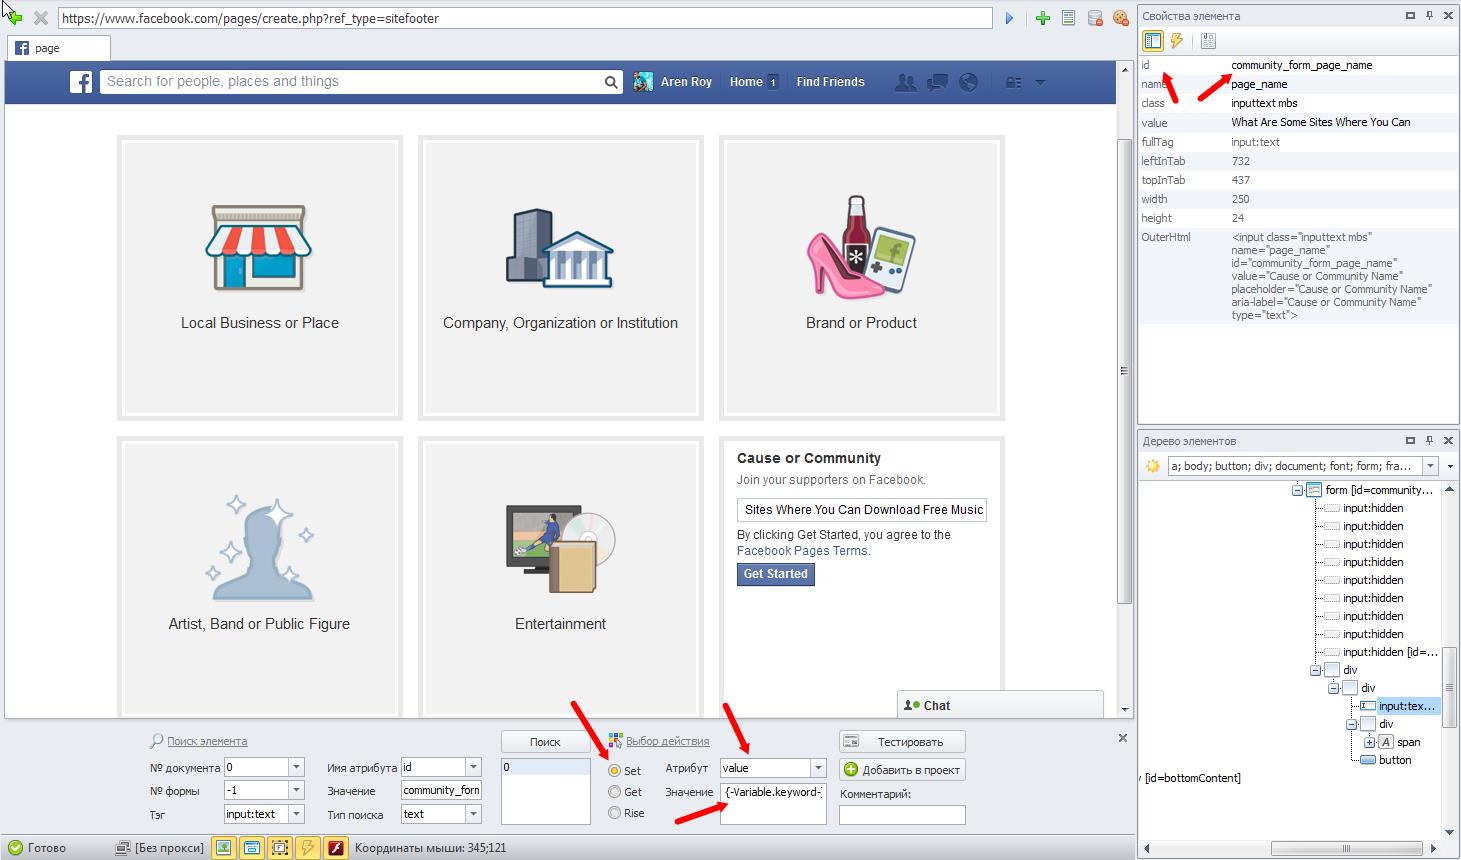Image resolution: width=1461 pixels, height=860 pixels.
Task: Open the Имя атрибута dropdown
Action: pos(474,767)
